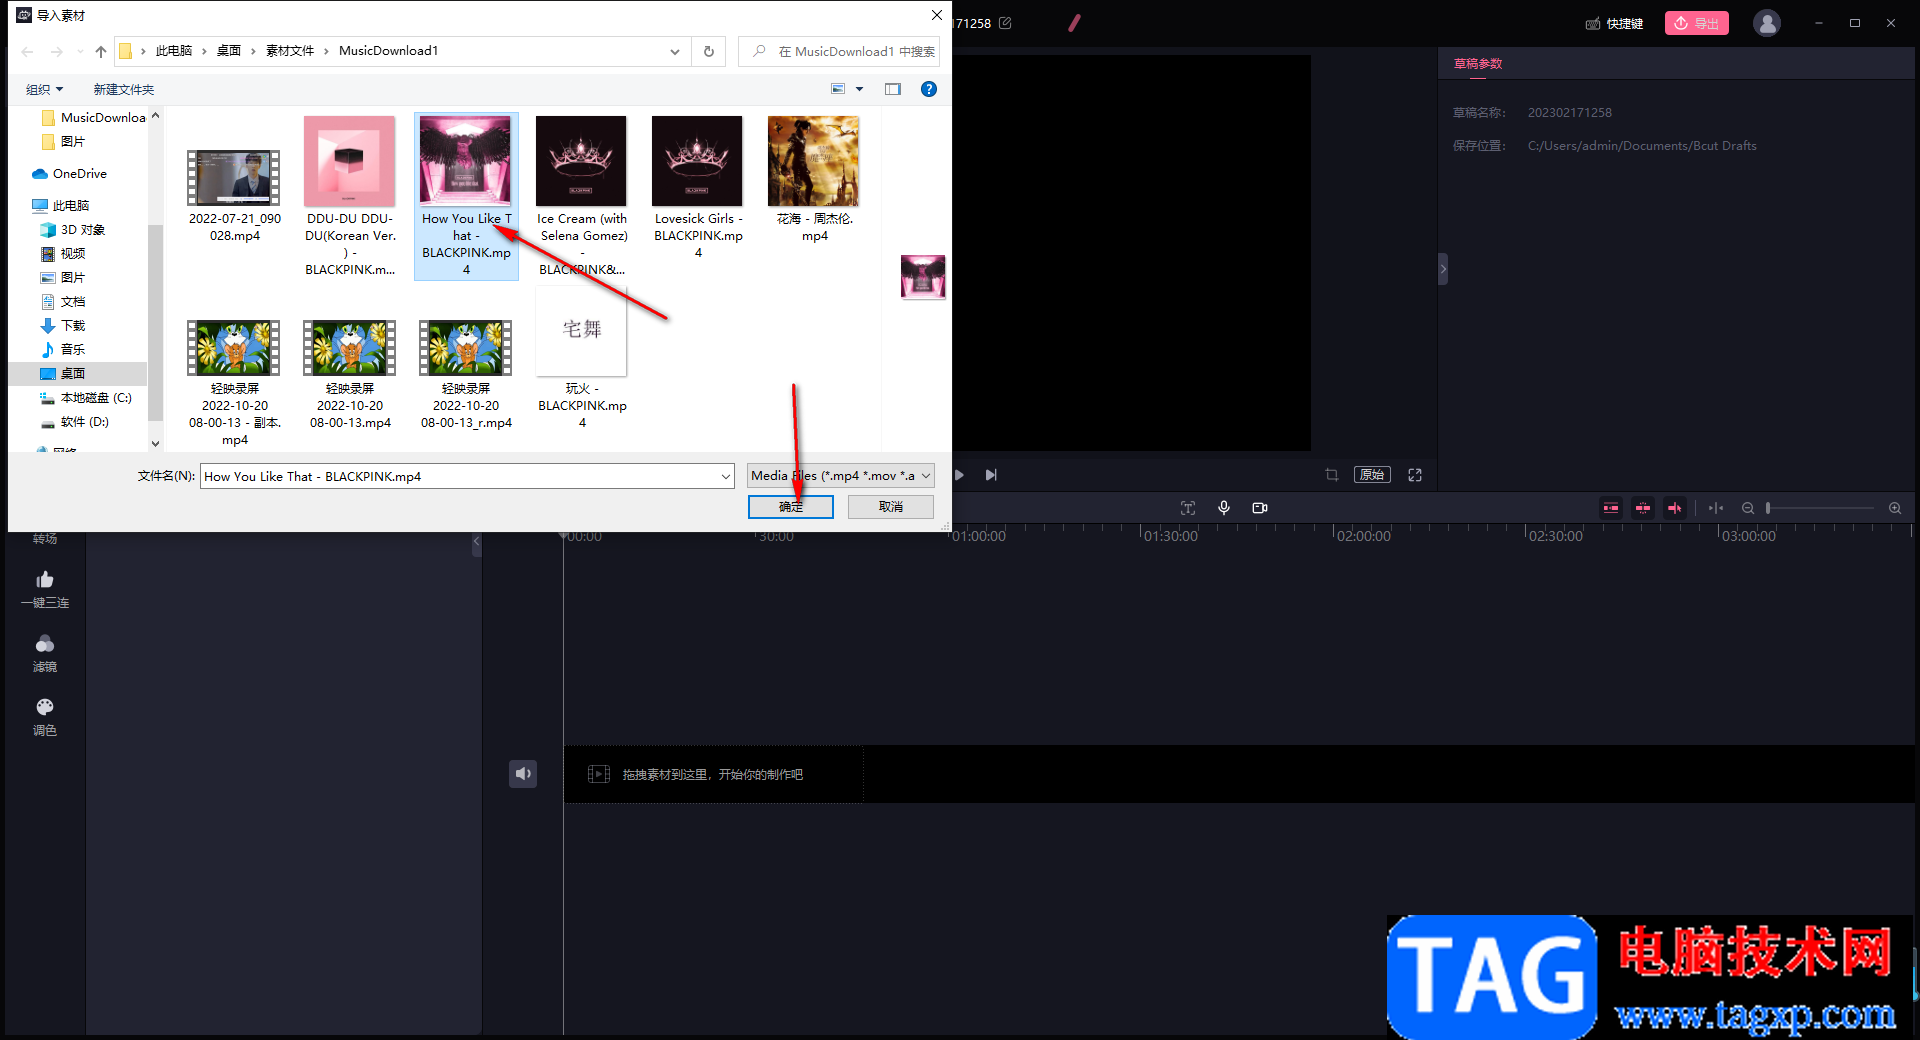
Task: Select the 原始 aspect ratio button
Action: click(1372, 475)
